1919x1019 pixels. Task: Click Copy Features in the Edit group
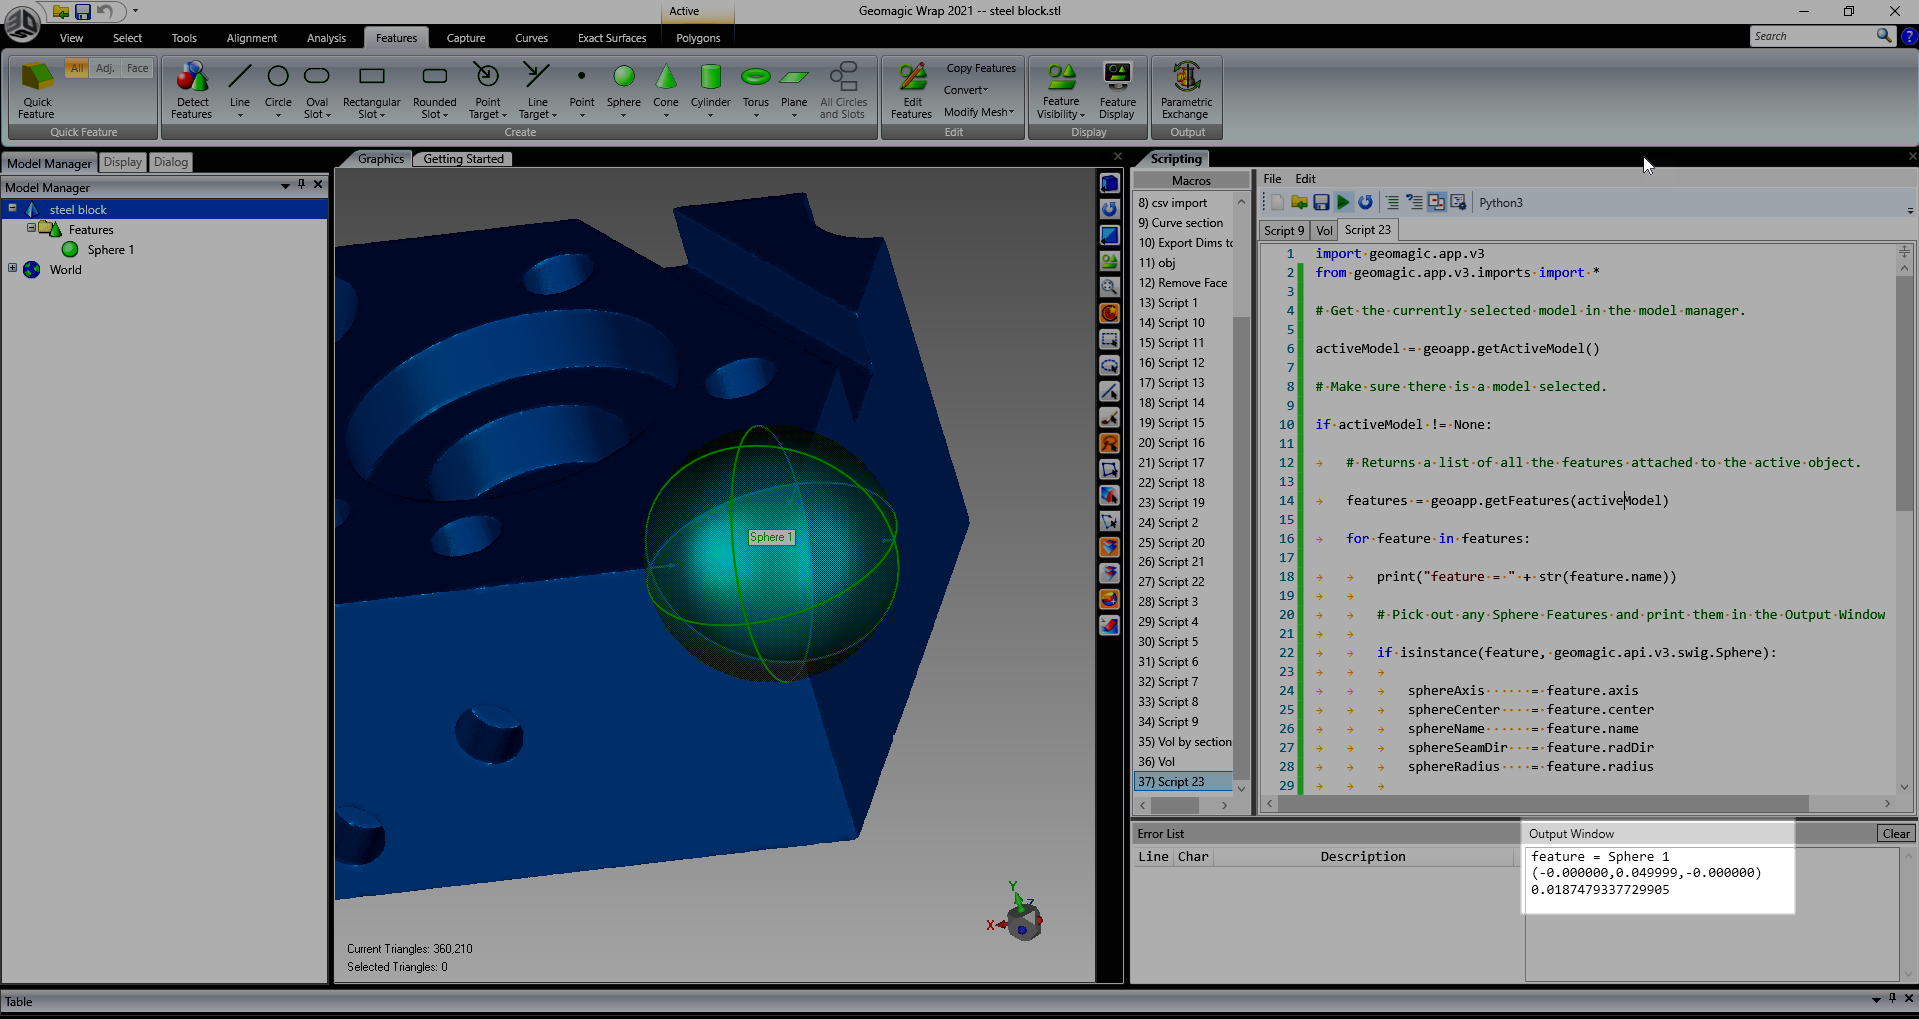980,68
